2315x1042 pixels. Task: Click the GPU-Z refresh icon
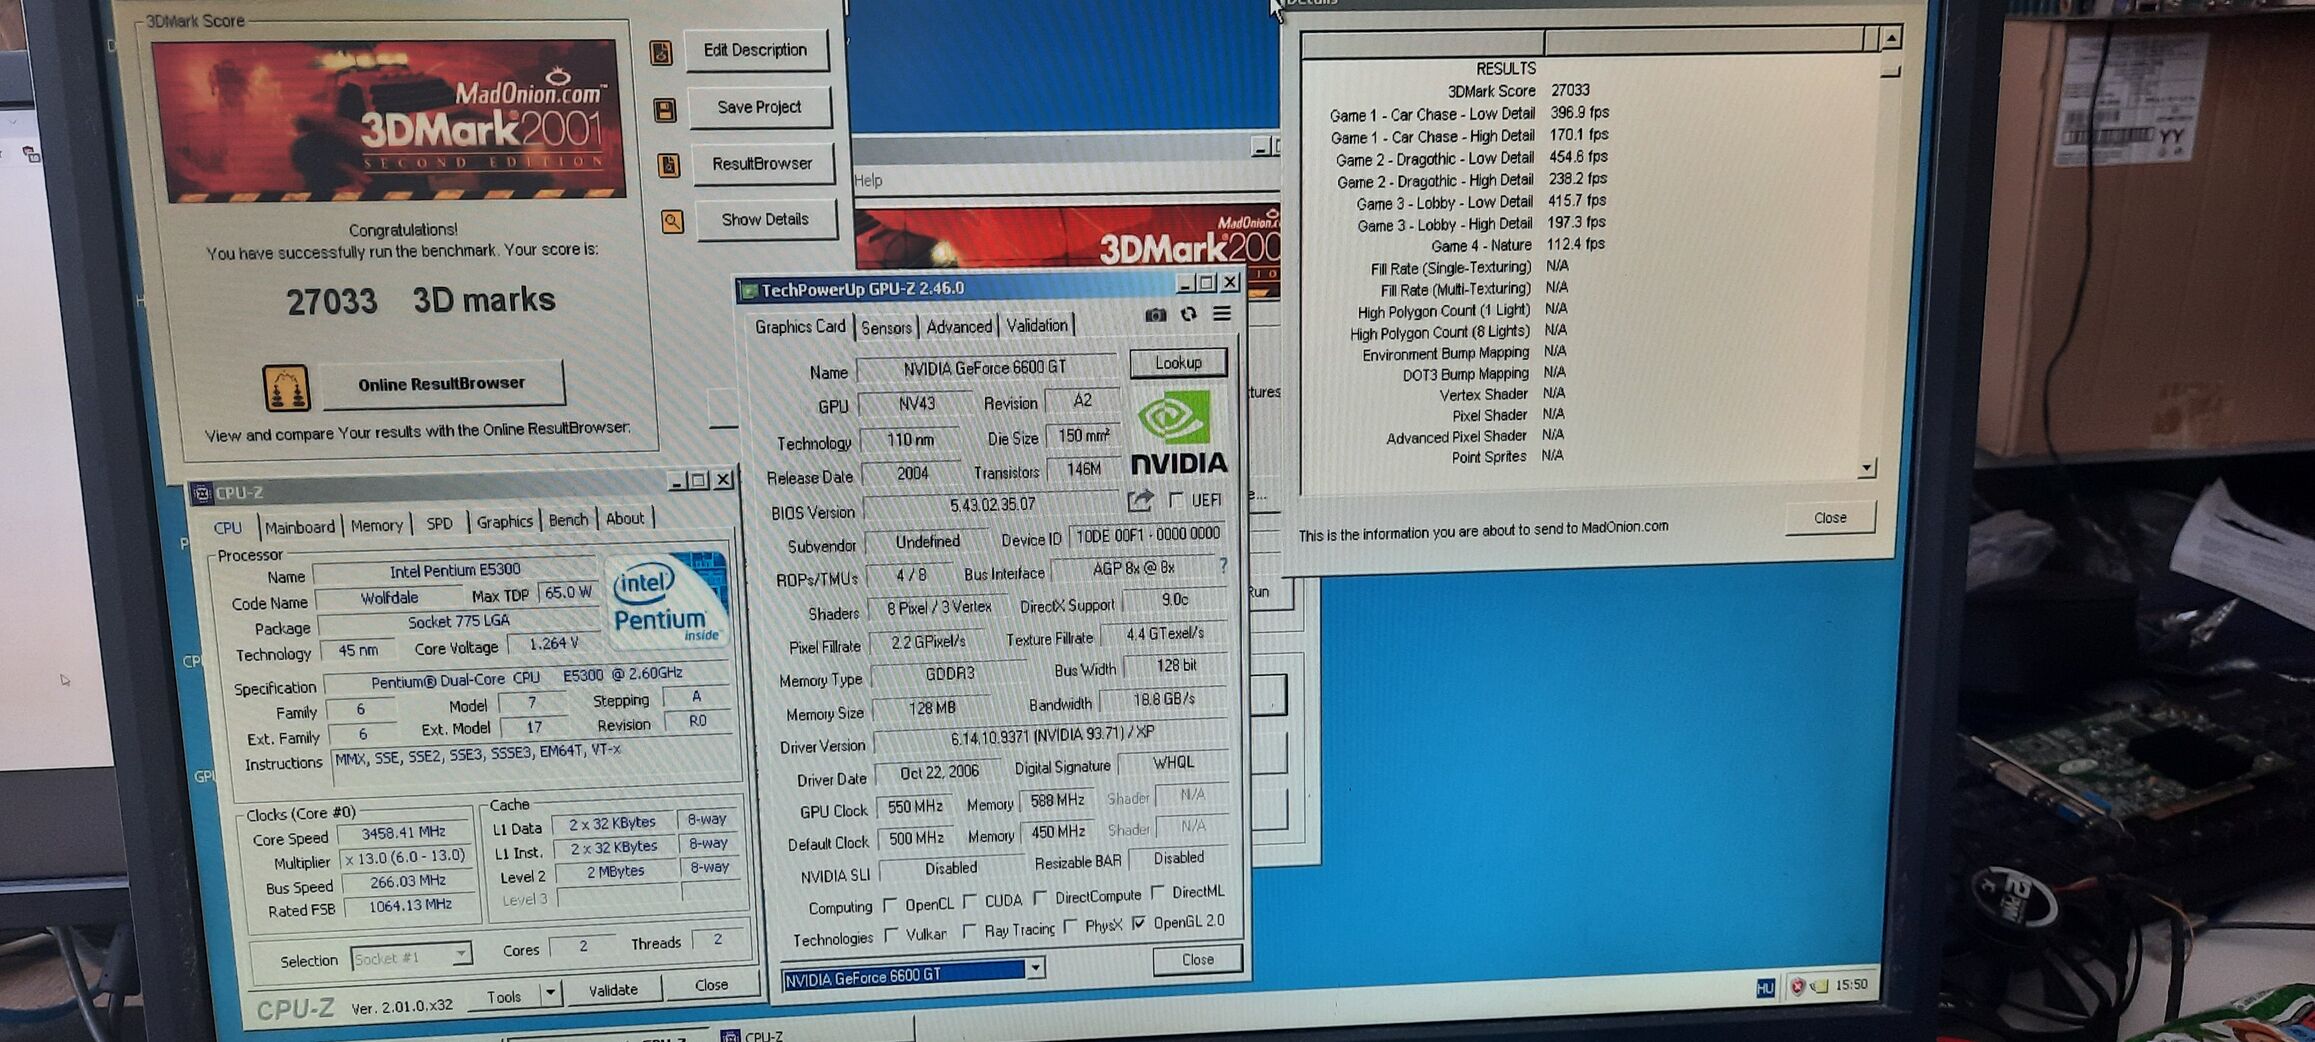tap(1188, 314)
